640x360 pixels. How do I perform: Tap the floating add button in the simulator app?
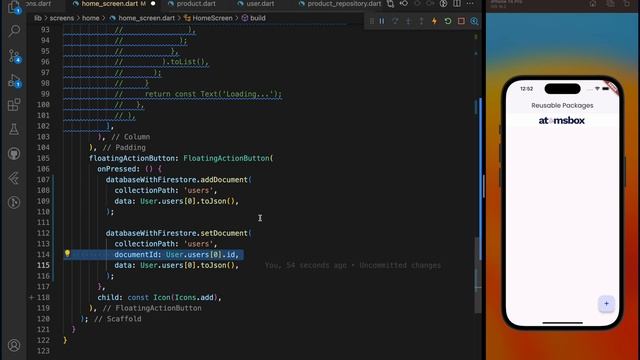[606, 304]
